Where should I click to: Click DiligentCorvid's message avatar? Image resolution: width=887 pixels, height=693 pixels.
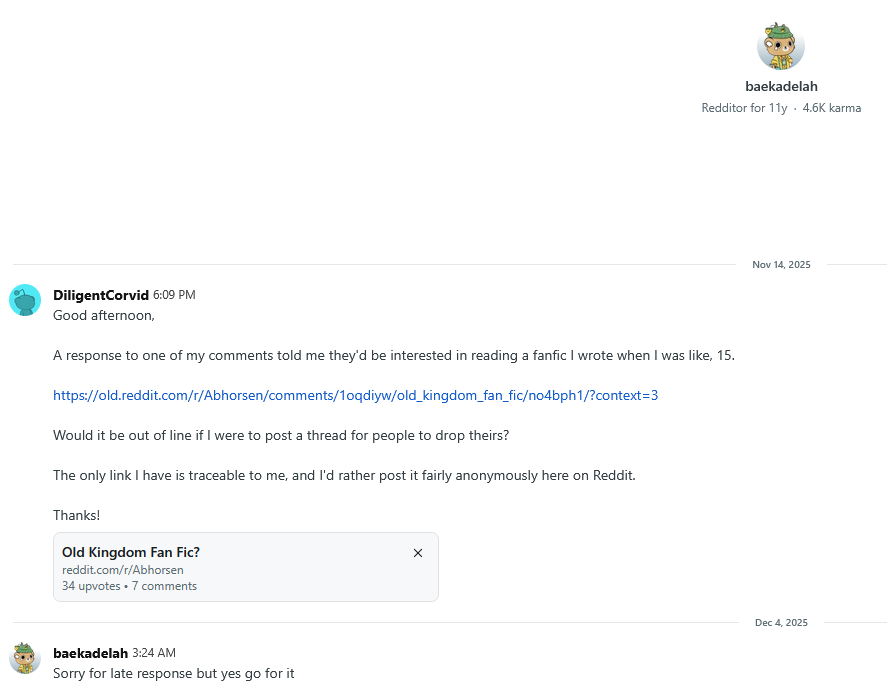pyautogui.click(x=25, y=299)
